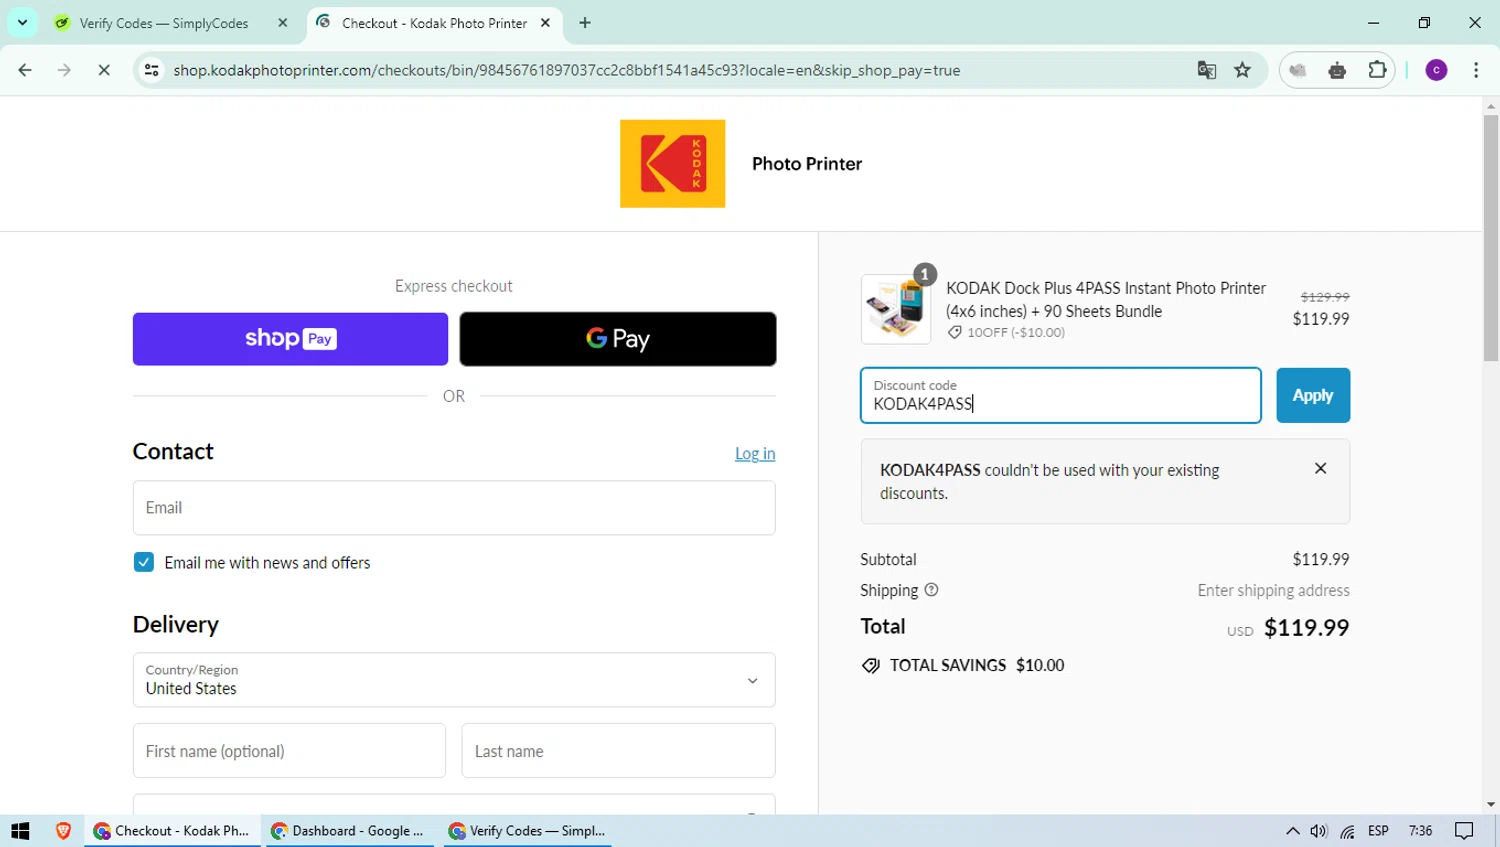Viewport: 1500px width, 847px height.
Task: Close the Checkout Kodak tab
Action: click(x=545, y=23)
